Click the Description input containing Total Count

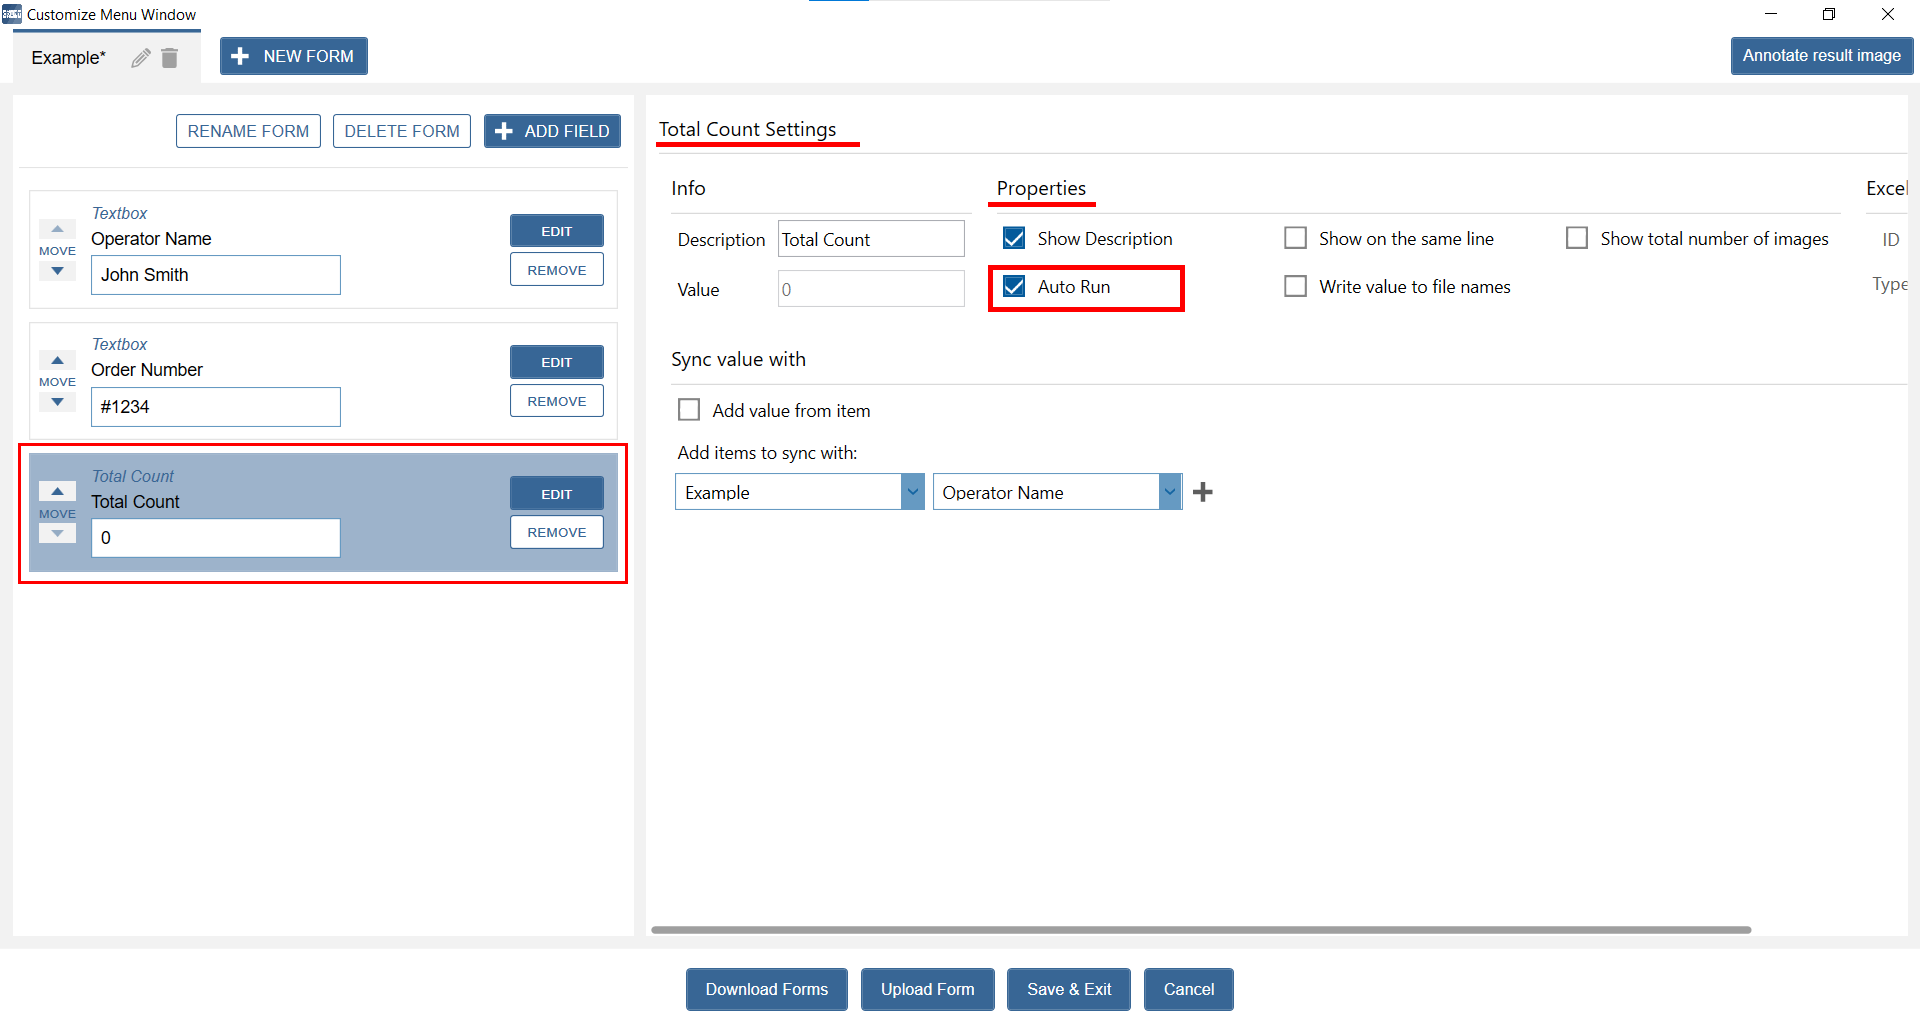870,239
